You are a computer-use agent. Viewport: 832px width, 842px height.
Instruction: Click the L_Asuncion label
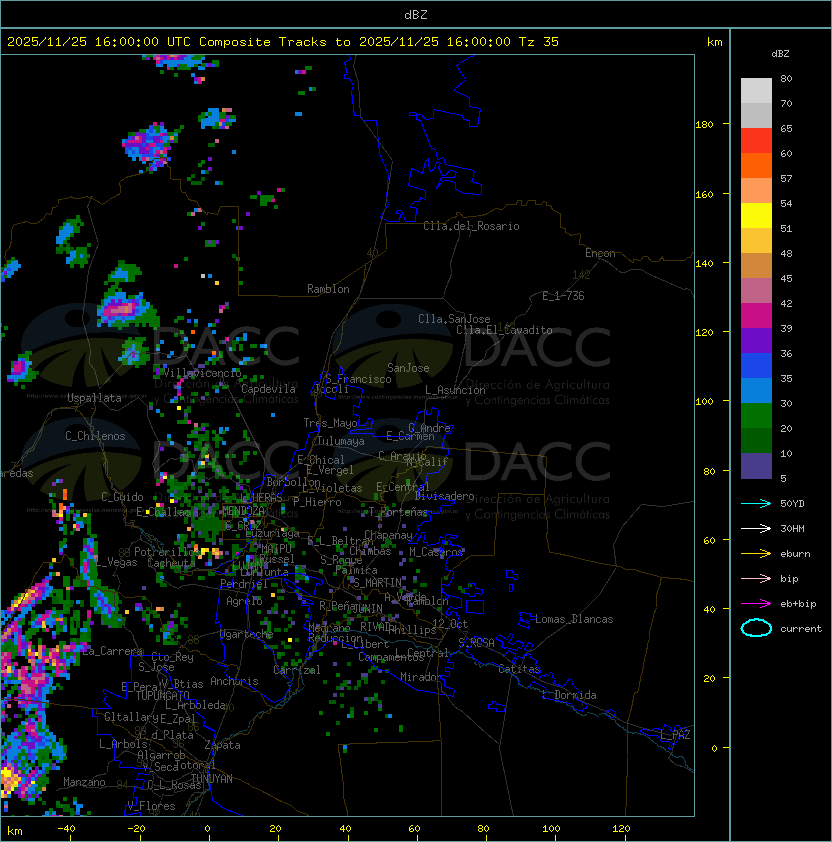[x=455, y=390]
